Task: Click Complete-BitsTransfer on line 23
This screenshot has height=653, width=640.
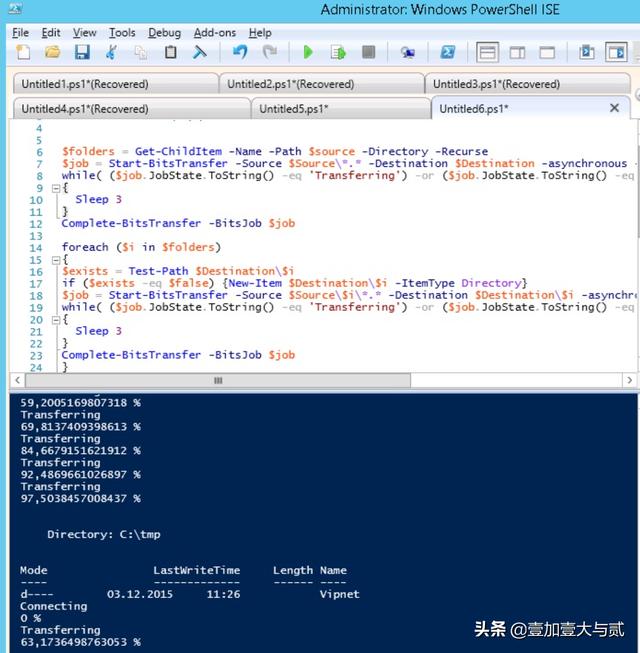Action: coord(131,355)
